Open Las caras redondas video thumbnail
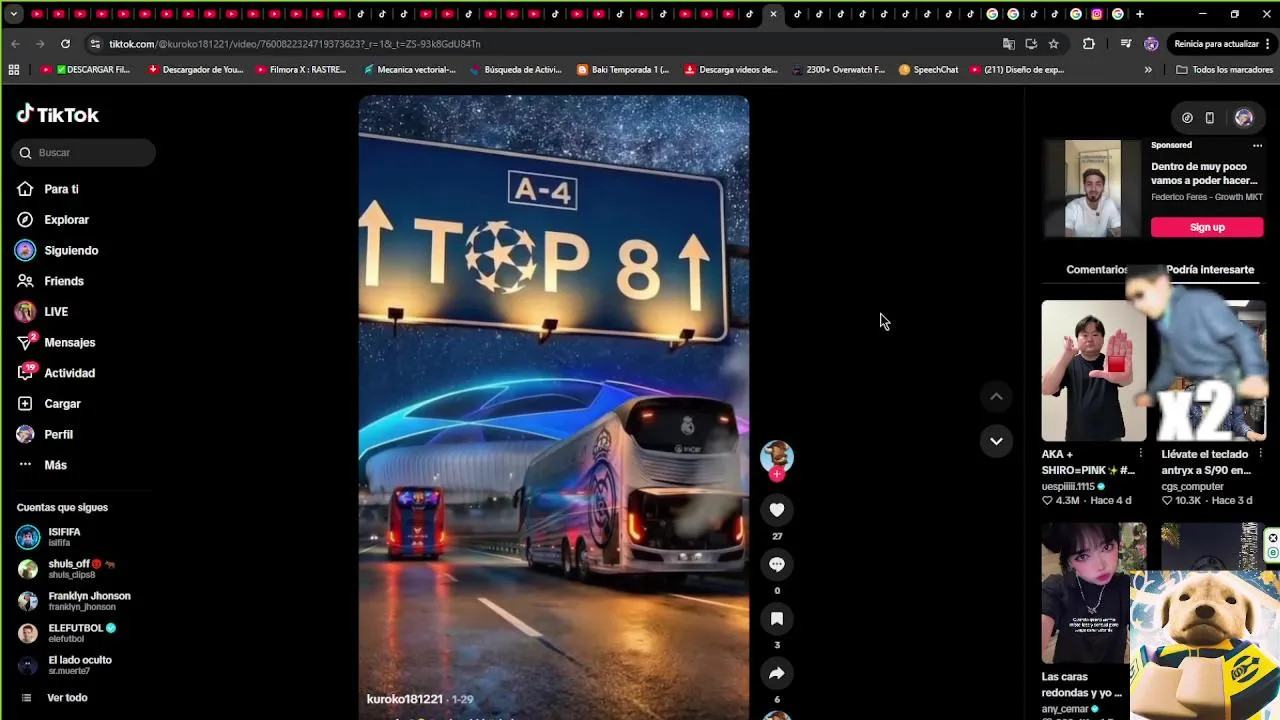Viewport: 1280px width, 720px height. (x=1094, y=593)
